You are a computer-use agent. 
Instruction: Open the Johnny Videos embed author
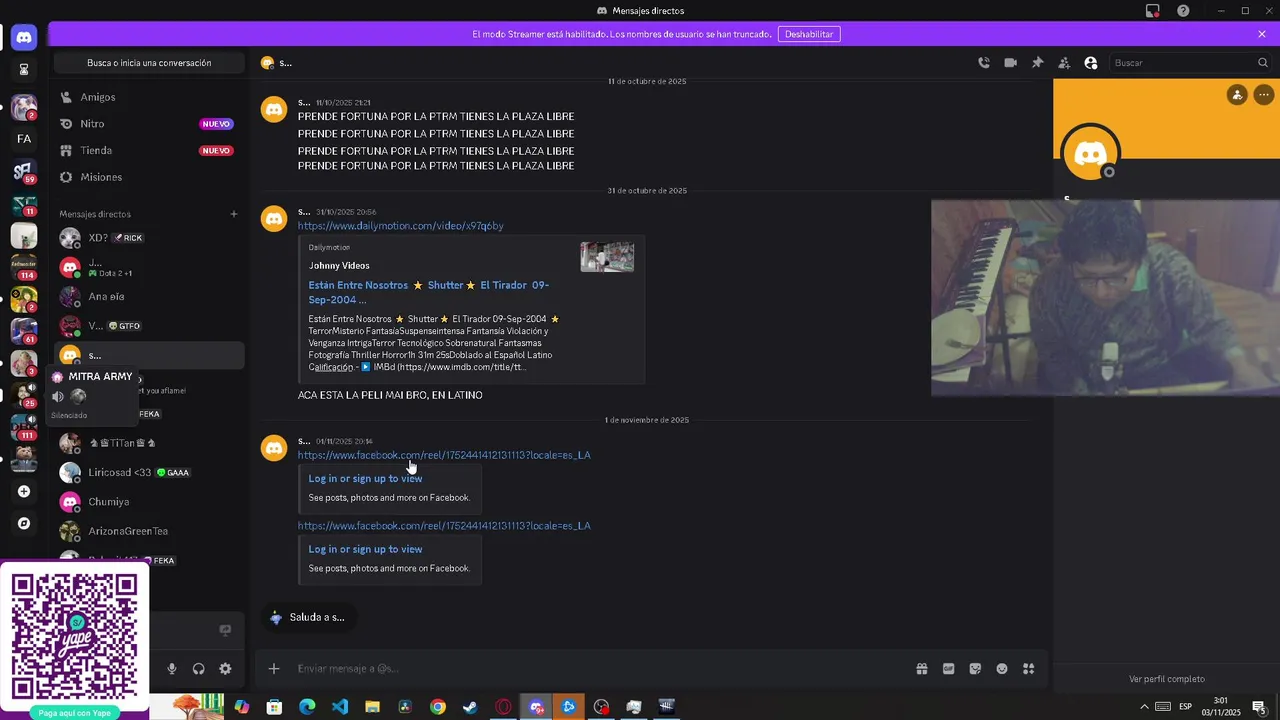339,266
